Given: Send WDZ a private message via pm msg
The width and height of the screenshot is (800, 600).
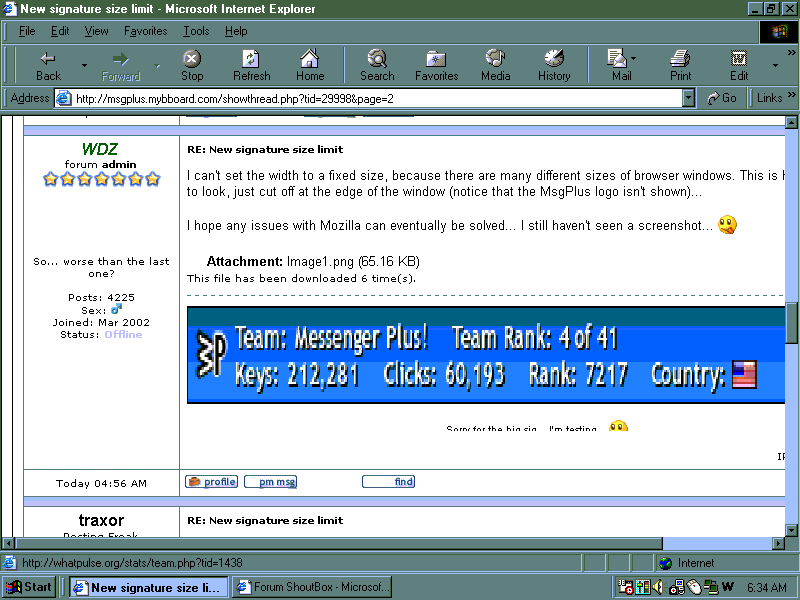Looking at the screenshot, I should (x=270, y=482).
